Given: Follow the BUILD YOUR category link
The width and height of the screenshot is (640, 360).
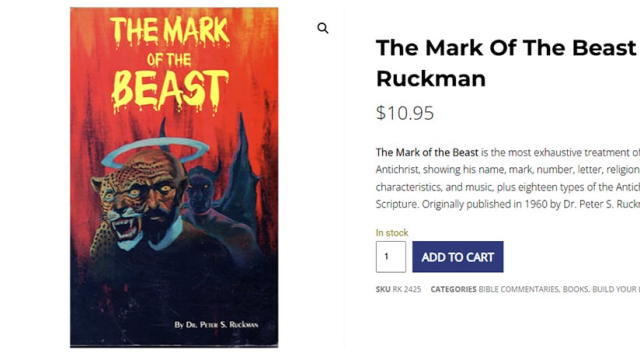Looking at the screenshot, I should tap(616, 289).
